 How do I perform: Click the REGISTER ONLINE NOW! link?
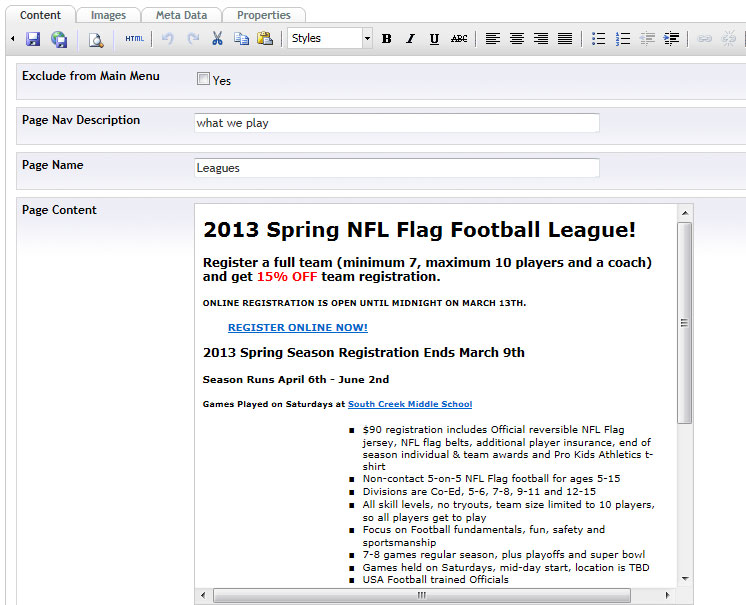[298, 328]
